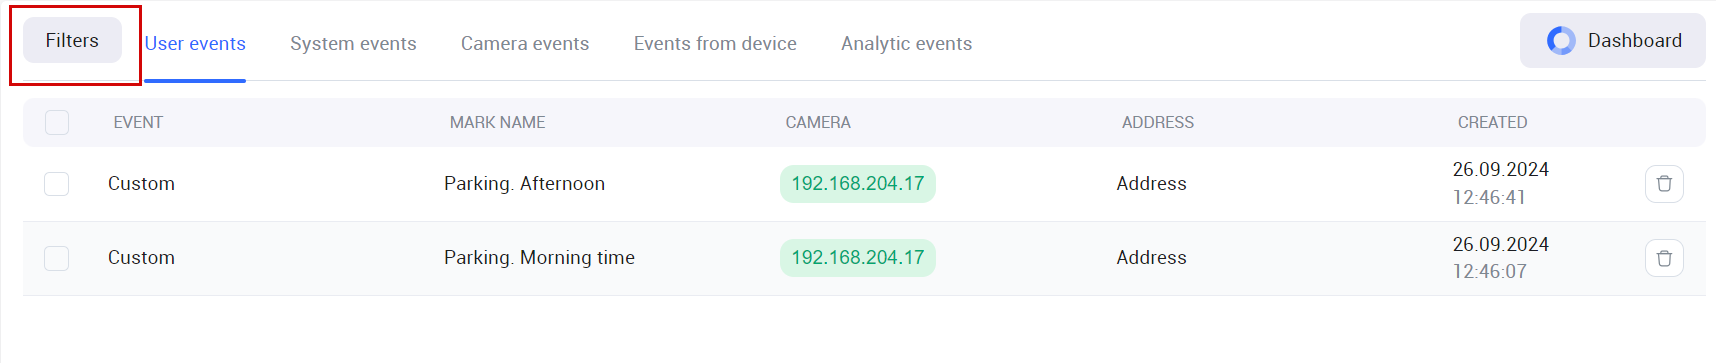This screenshot has height=363, width=1716.
Task: Click the Dashboard spinner icon
Action: 1561,41
